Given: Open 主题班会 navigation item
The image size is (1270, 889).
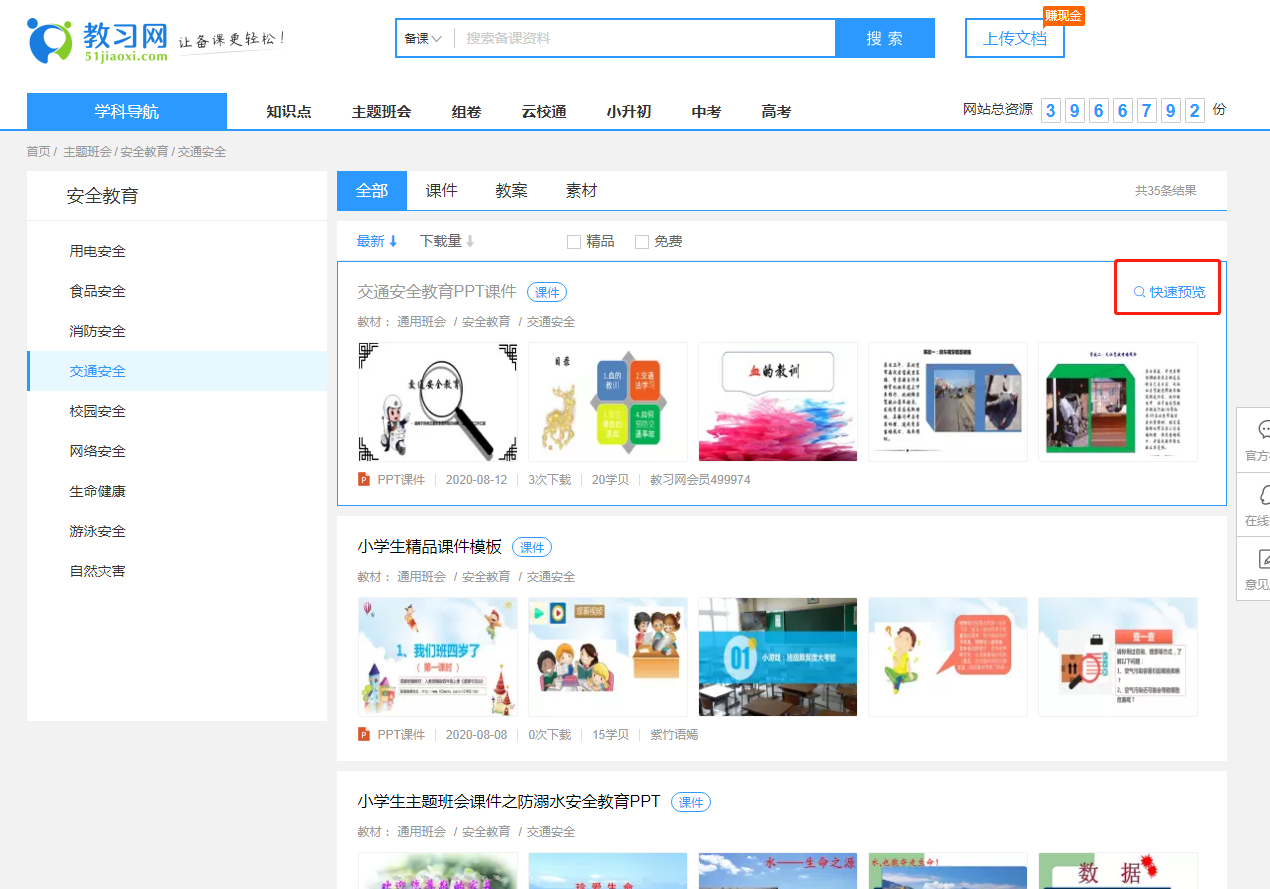Looking at the screenshot, I should [381, 112].
